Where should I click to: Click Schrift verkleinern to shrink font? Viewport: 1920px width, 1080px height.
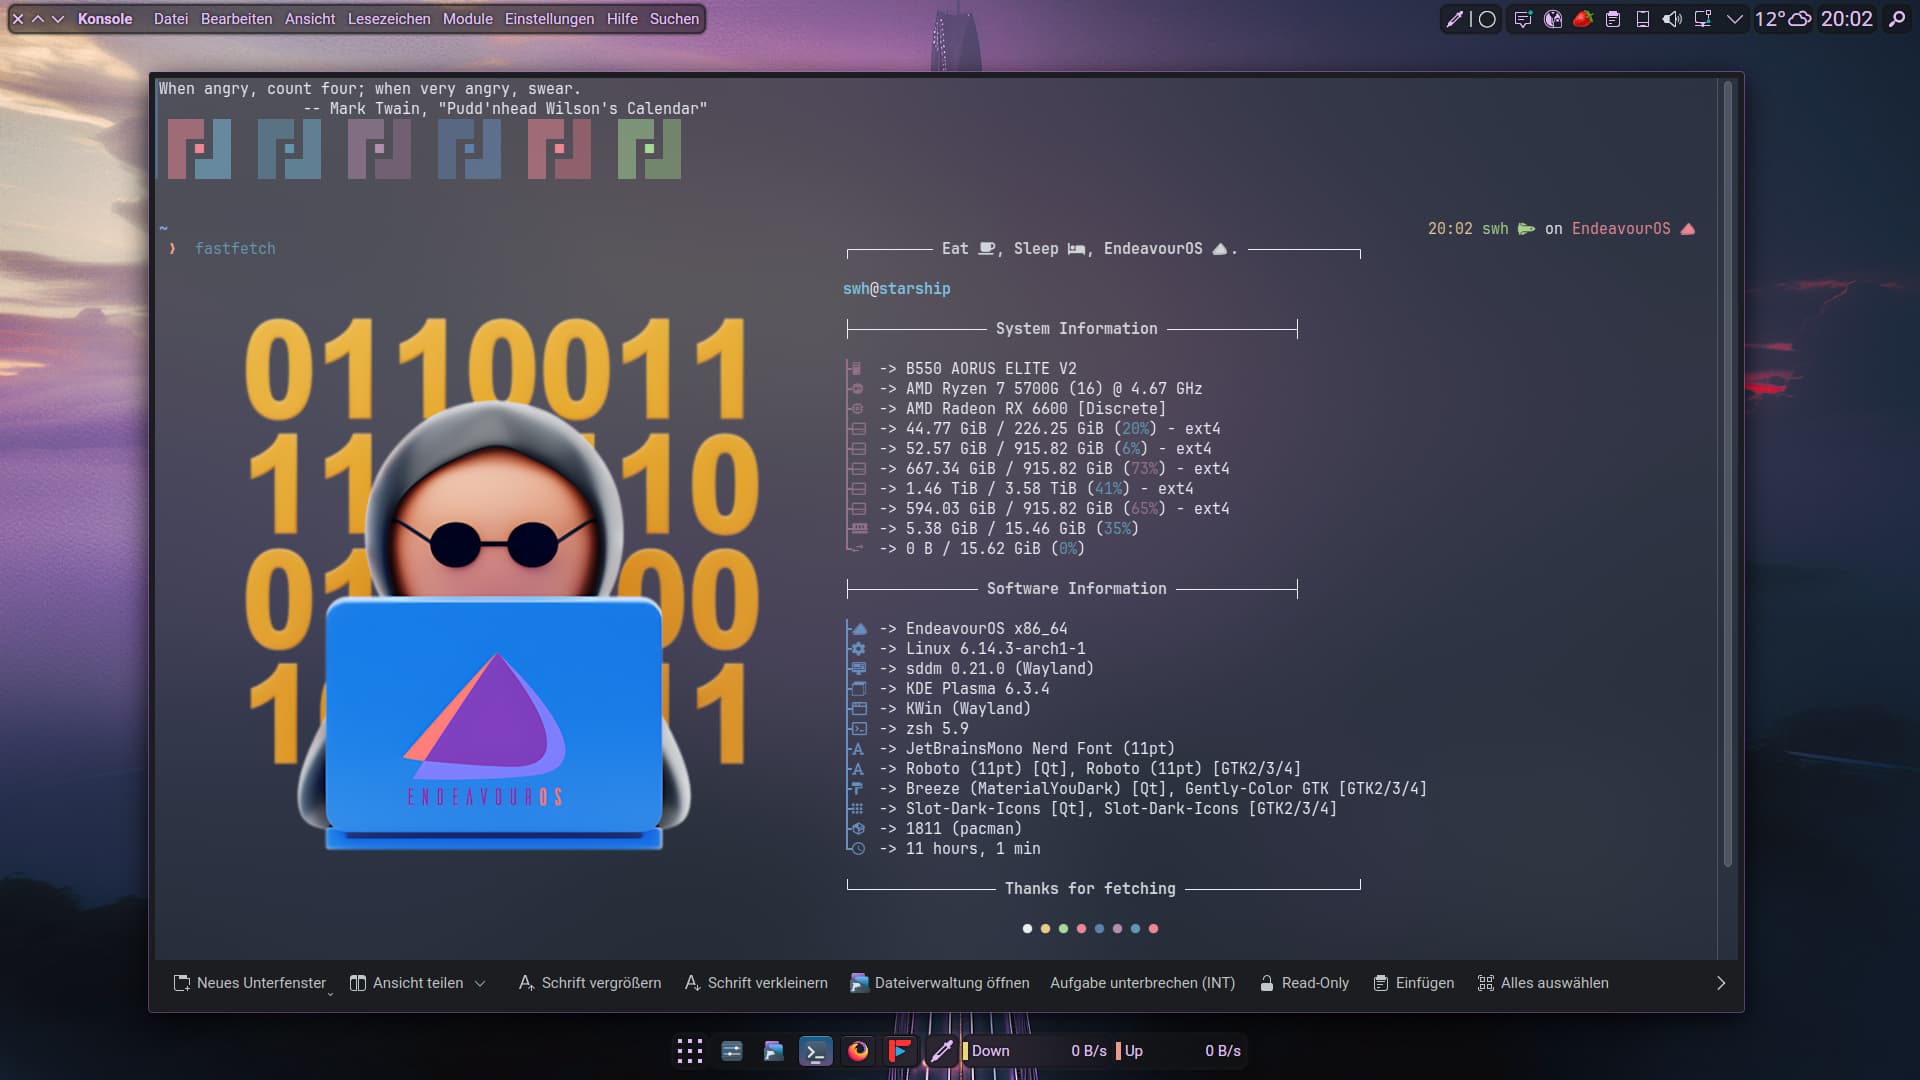point(756,983)
